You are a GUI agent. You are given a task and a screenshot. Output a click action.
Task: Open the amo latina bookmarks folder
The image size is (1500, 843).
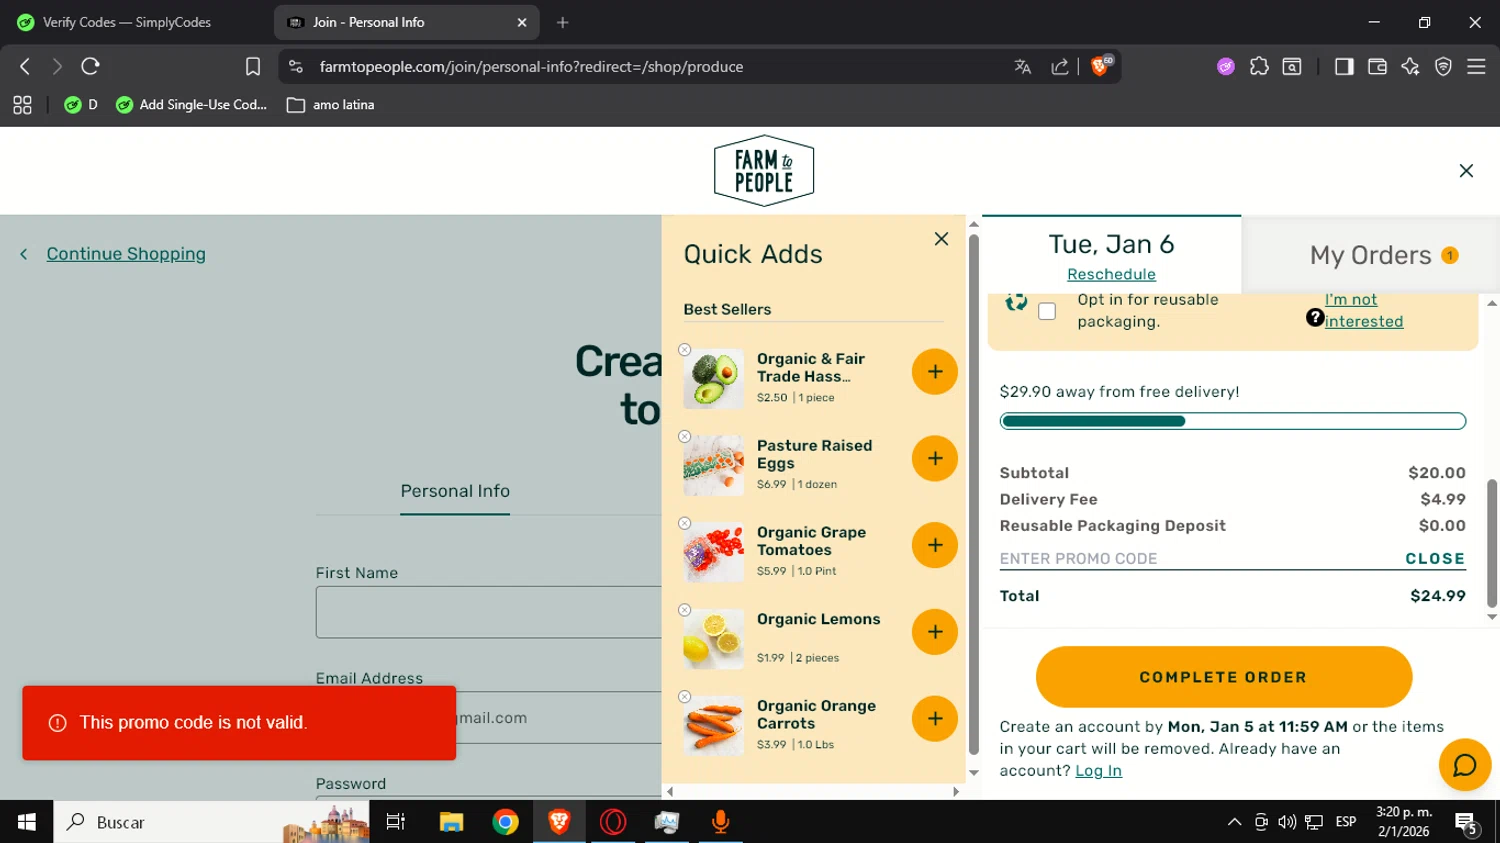[330, 105]
